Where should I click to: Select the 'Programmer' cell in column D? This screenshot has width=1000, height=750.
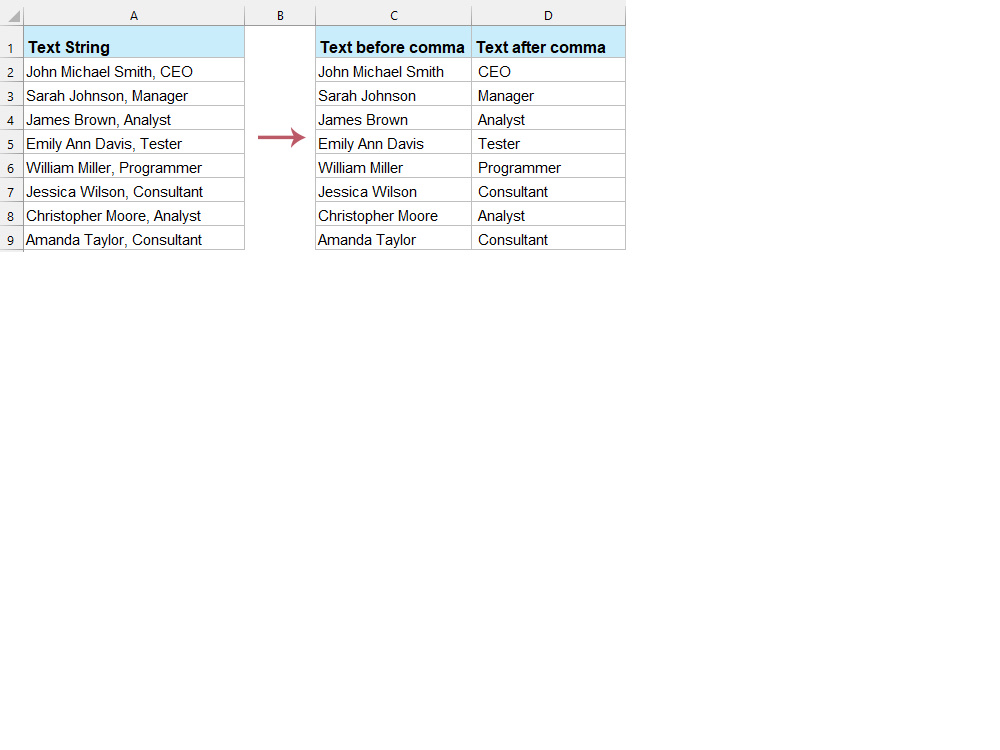(x=548, y=166)
